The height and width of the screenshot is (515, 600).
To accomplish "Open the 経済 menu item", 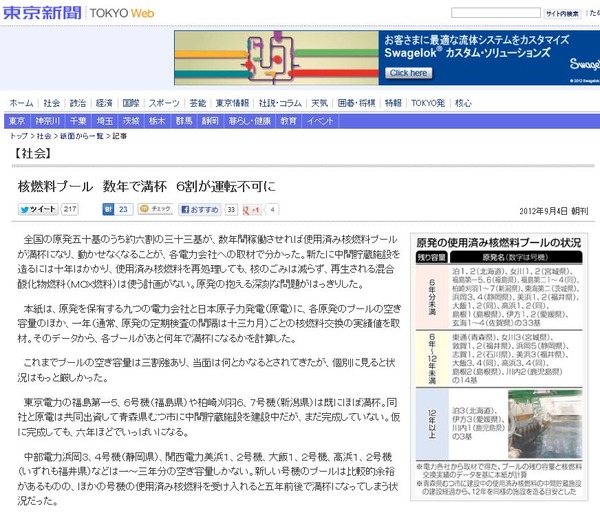I will [104, 103].
